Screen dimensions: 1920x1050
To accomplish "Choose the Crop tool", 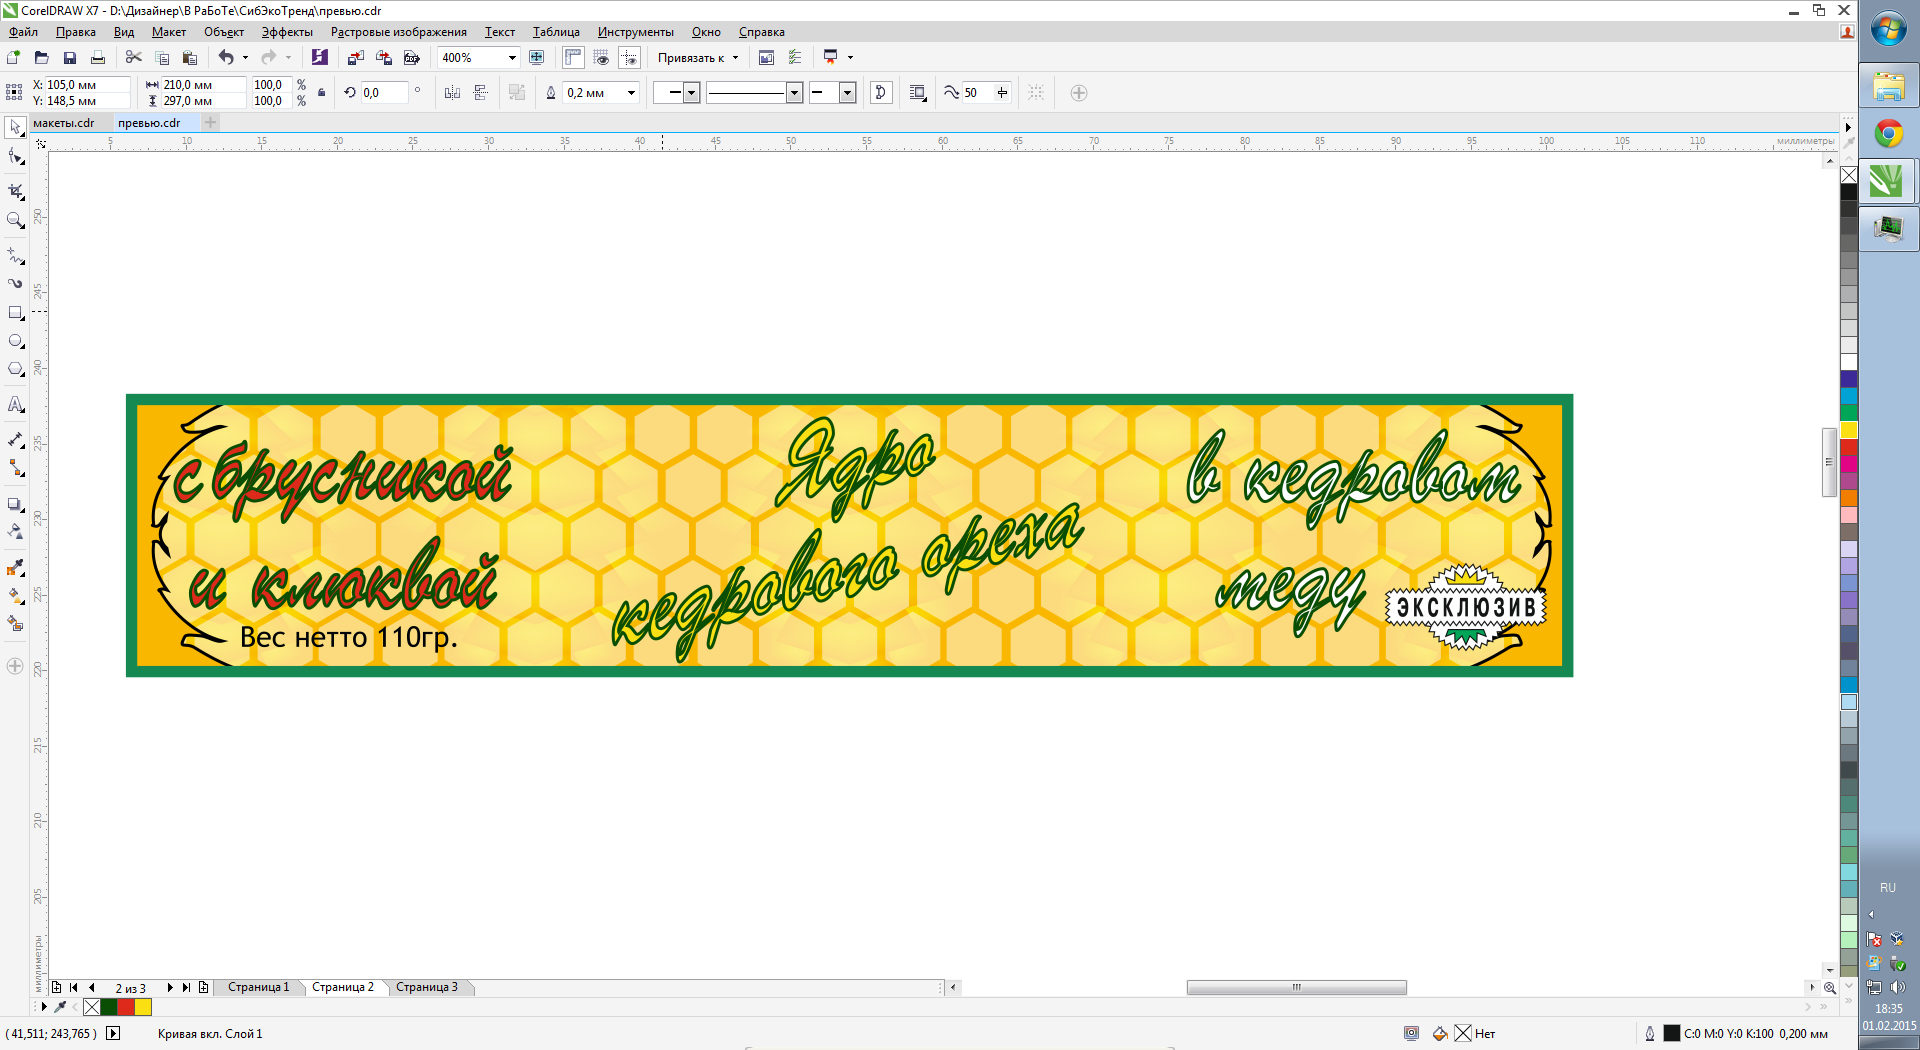I will pos(15,191).
